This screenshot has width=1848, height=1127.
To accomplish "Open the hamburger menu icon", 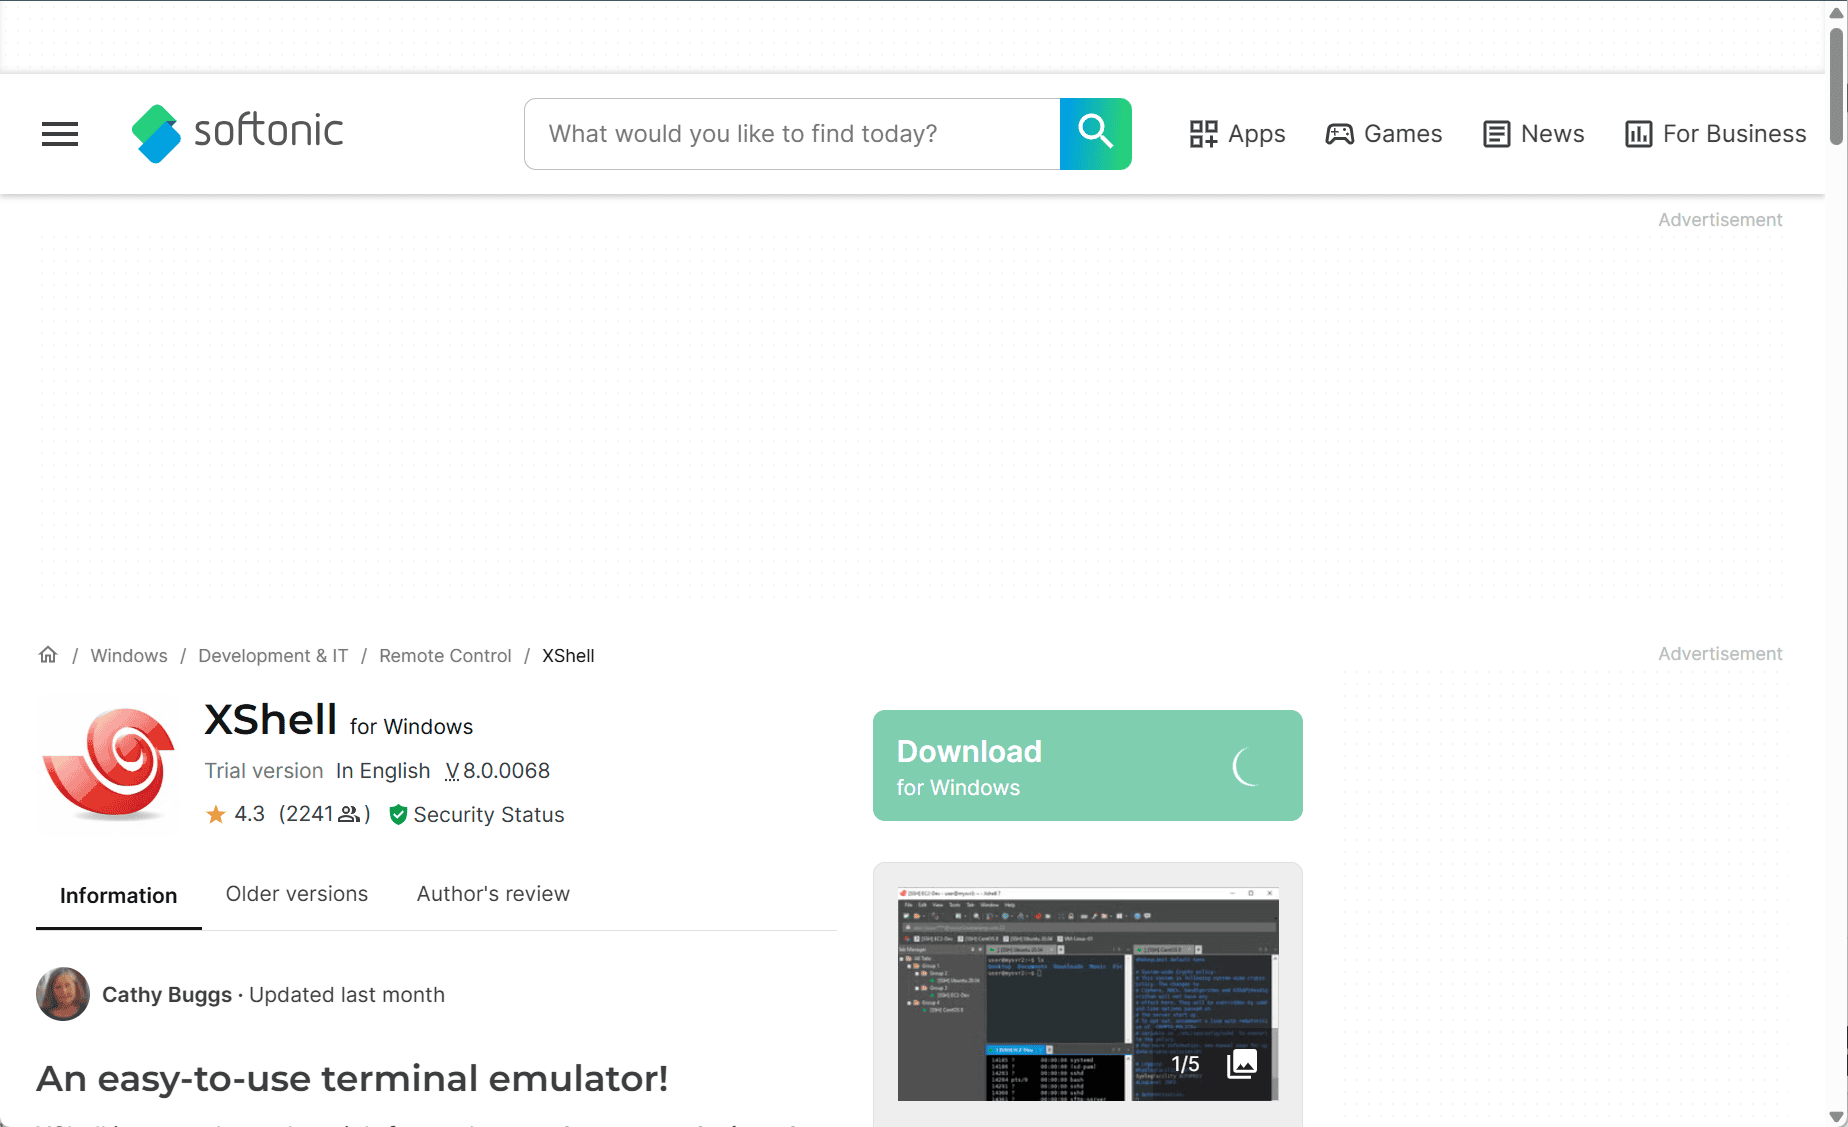I will coord(60,134).
